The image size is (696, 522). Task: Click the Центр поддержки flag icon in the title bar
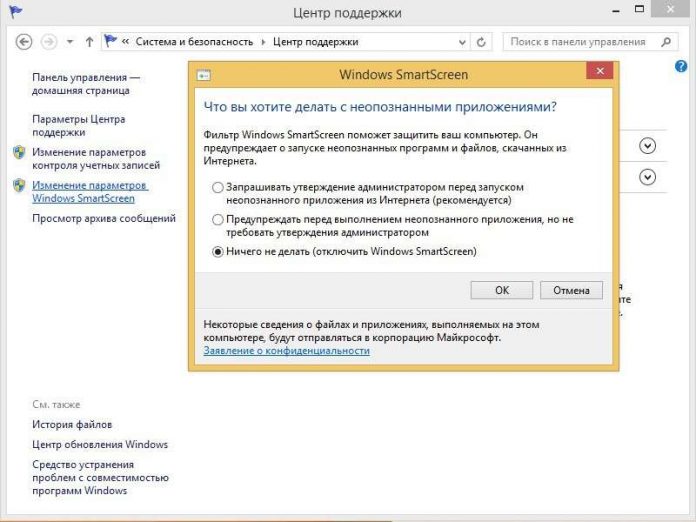point(15,11)
